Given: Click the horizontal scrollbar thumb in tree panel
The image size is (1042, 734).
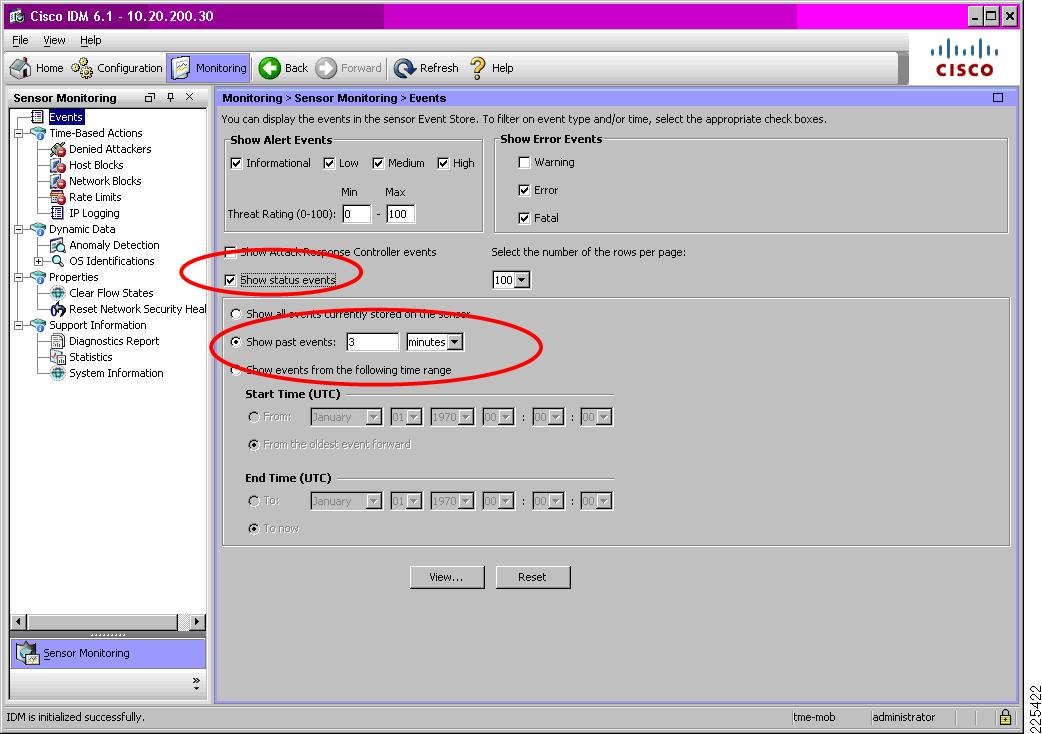Looking at the screenshot, I should (103, 622).
